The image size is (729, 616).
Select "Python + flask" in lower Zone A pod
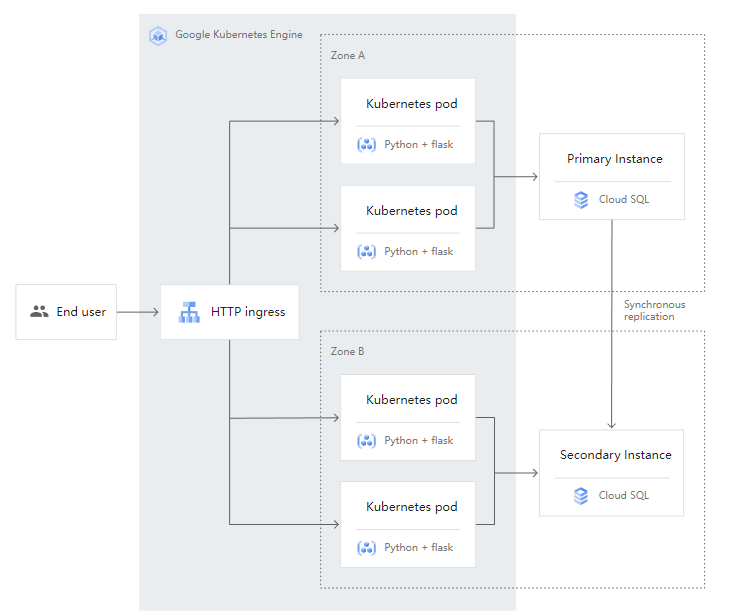(x=418, y=252)
